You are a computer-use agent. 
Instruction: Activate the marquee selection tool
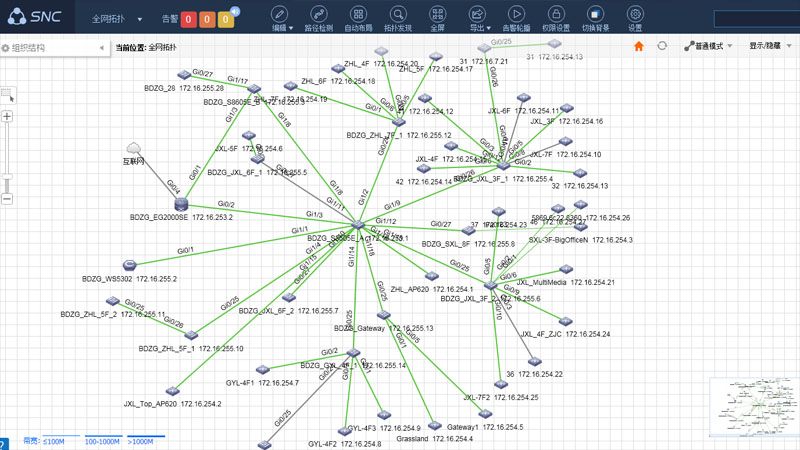click(8, 96)
